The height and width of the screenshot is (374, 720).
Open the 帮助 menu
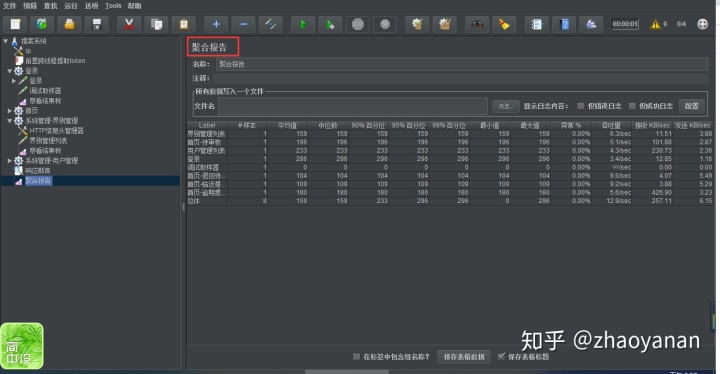(134, 6)
